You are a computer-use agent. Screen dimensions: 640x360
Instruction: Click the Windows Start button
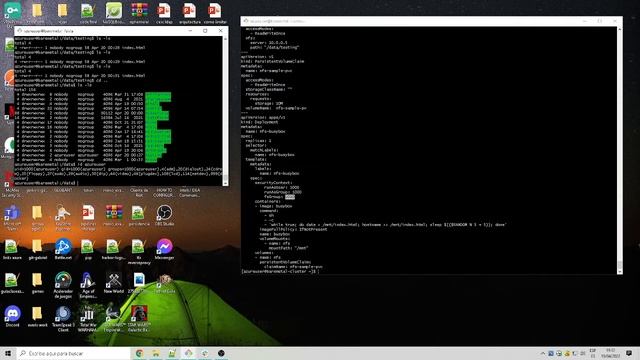tap(8, 353)
